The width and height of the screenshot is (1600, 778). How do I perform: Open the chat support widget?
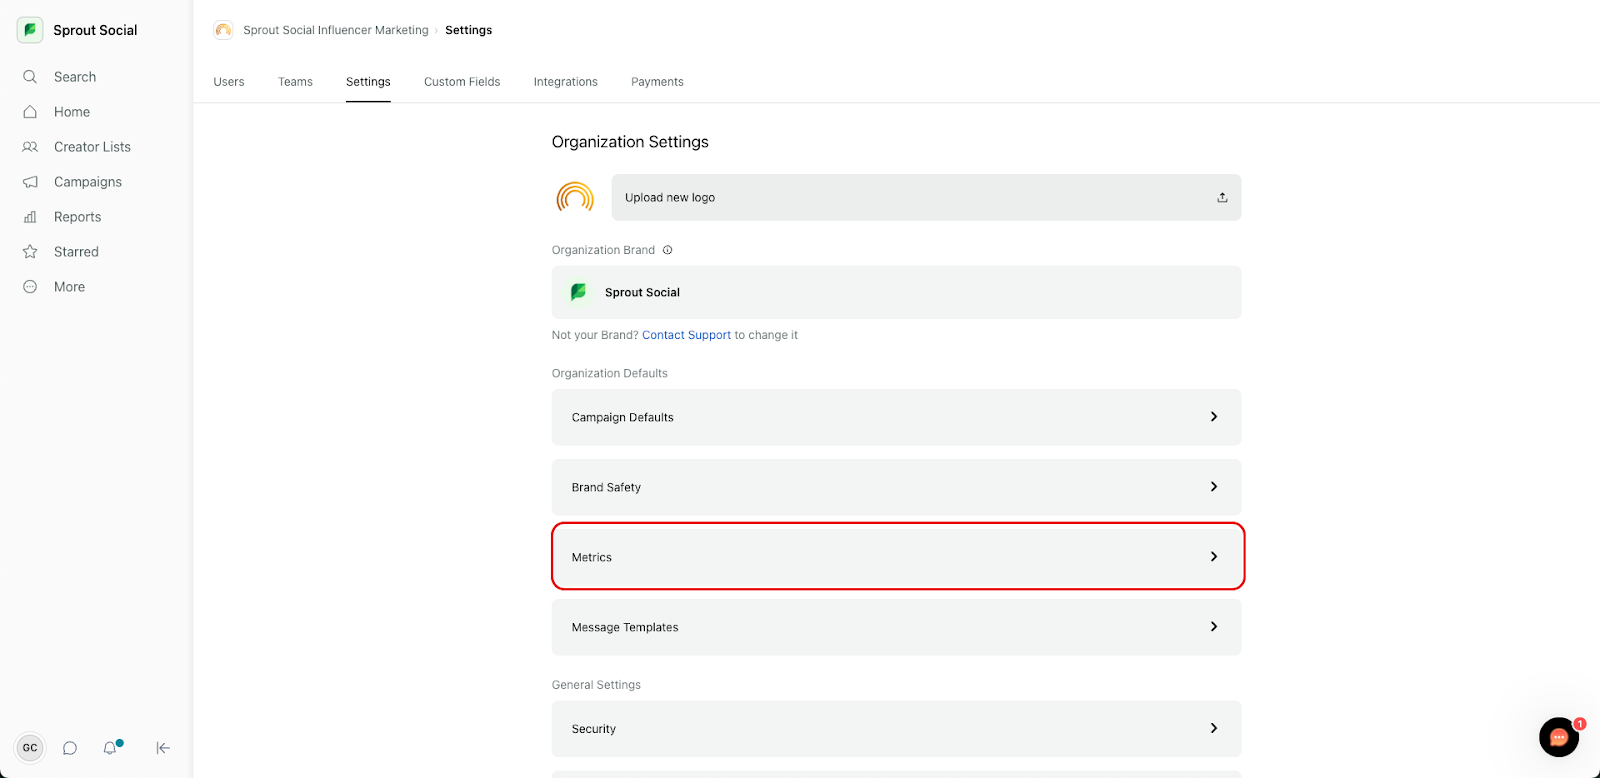coord(1559,738)
